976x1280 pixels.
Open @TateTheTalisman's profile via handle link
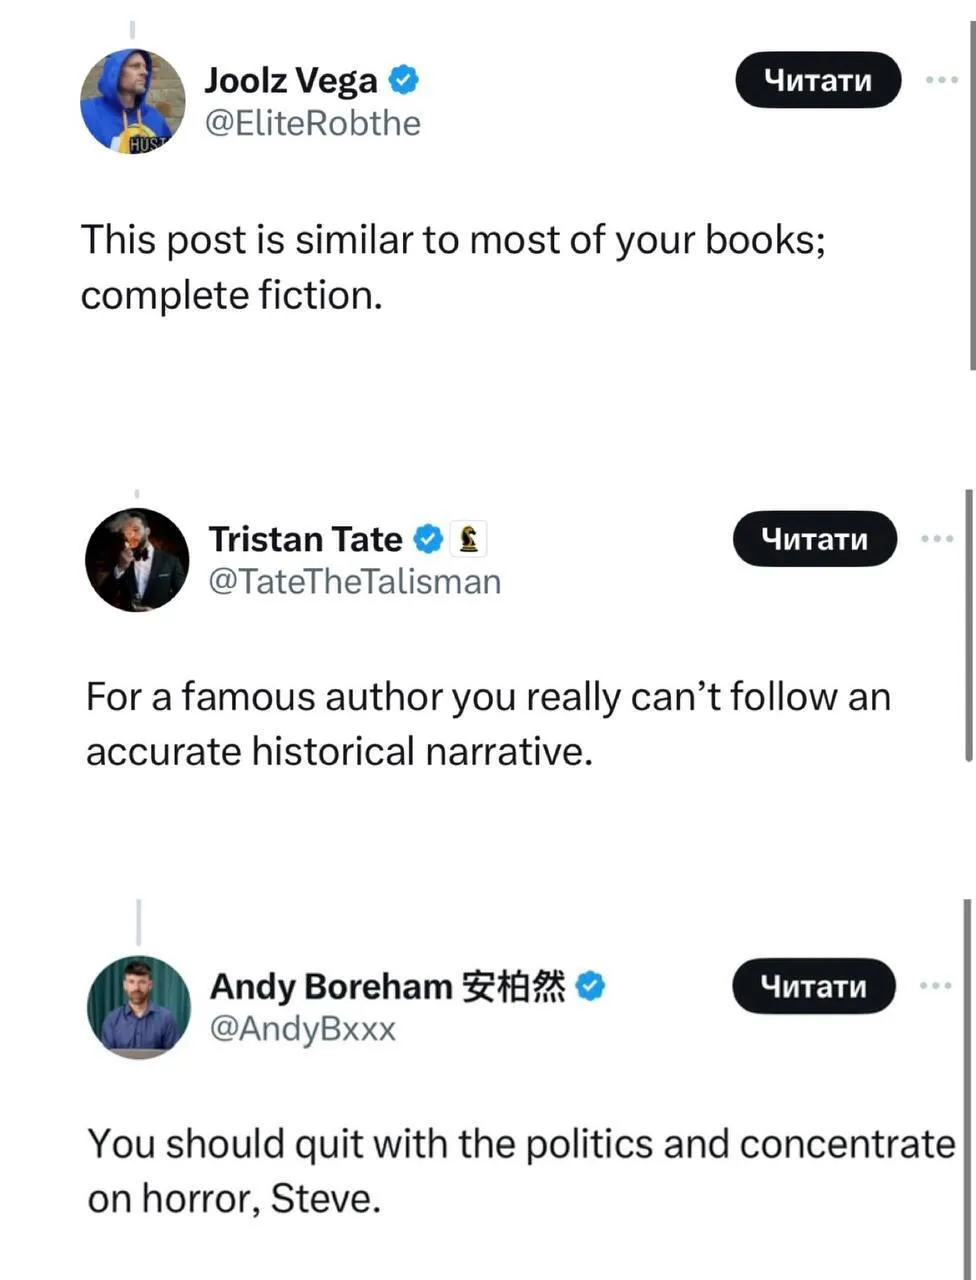pyautogui.click(x=355, y=581)
